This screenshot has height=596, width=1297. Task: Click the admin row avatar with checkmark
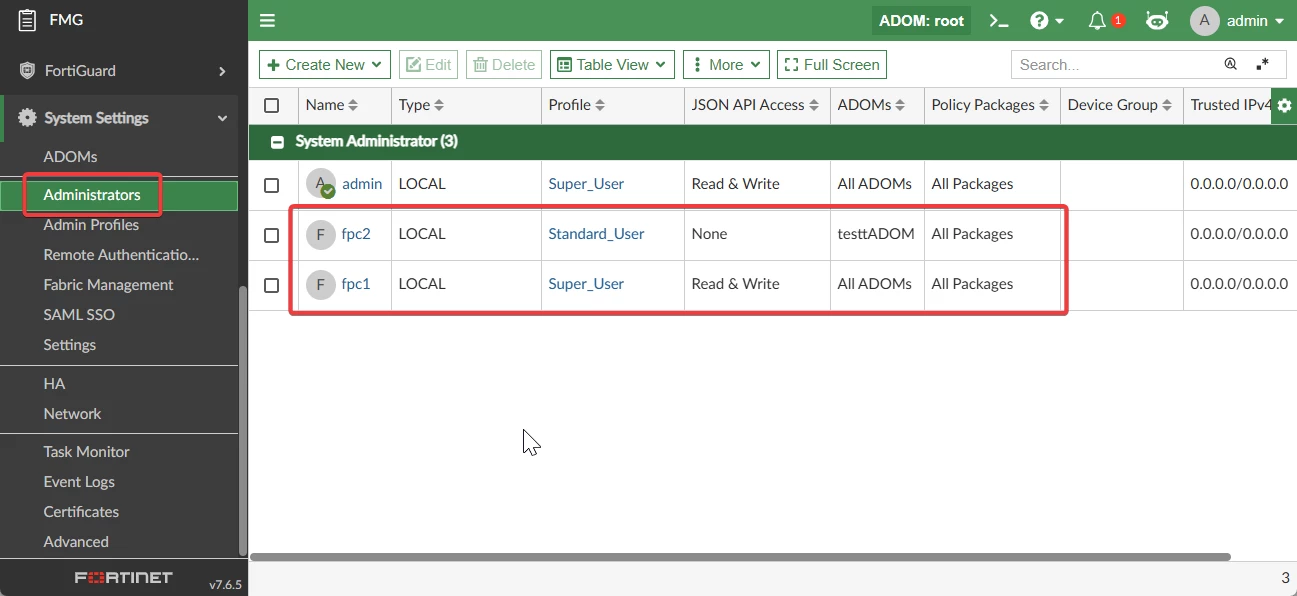[320, 184]
